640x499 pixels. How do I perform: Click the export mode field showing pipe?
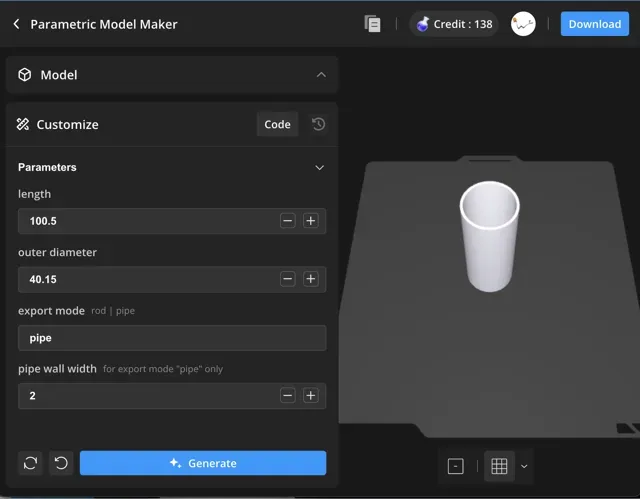click(172, 338)
